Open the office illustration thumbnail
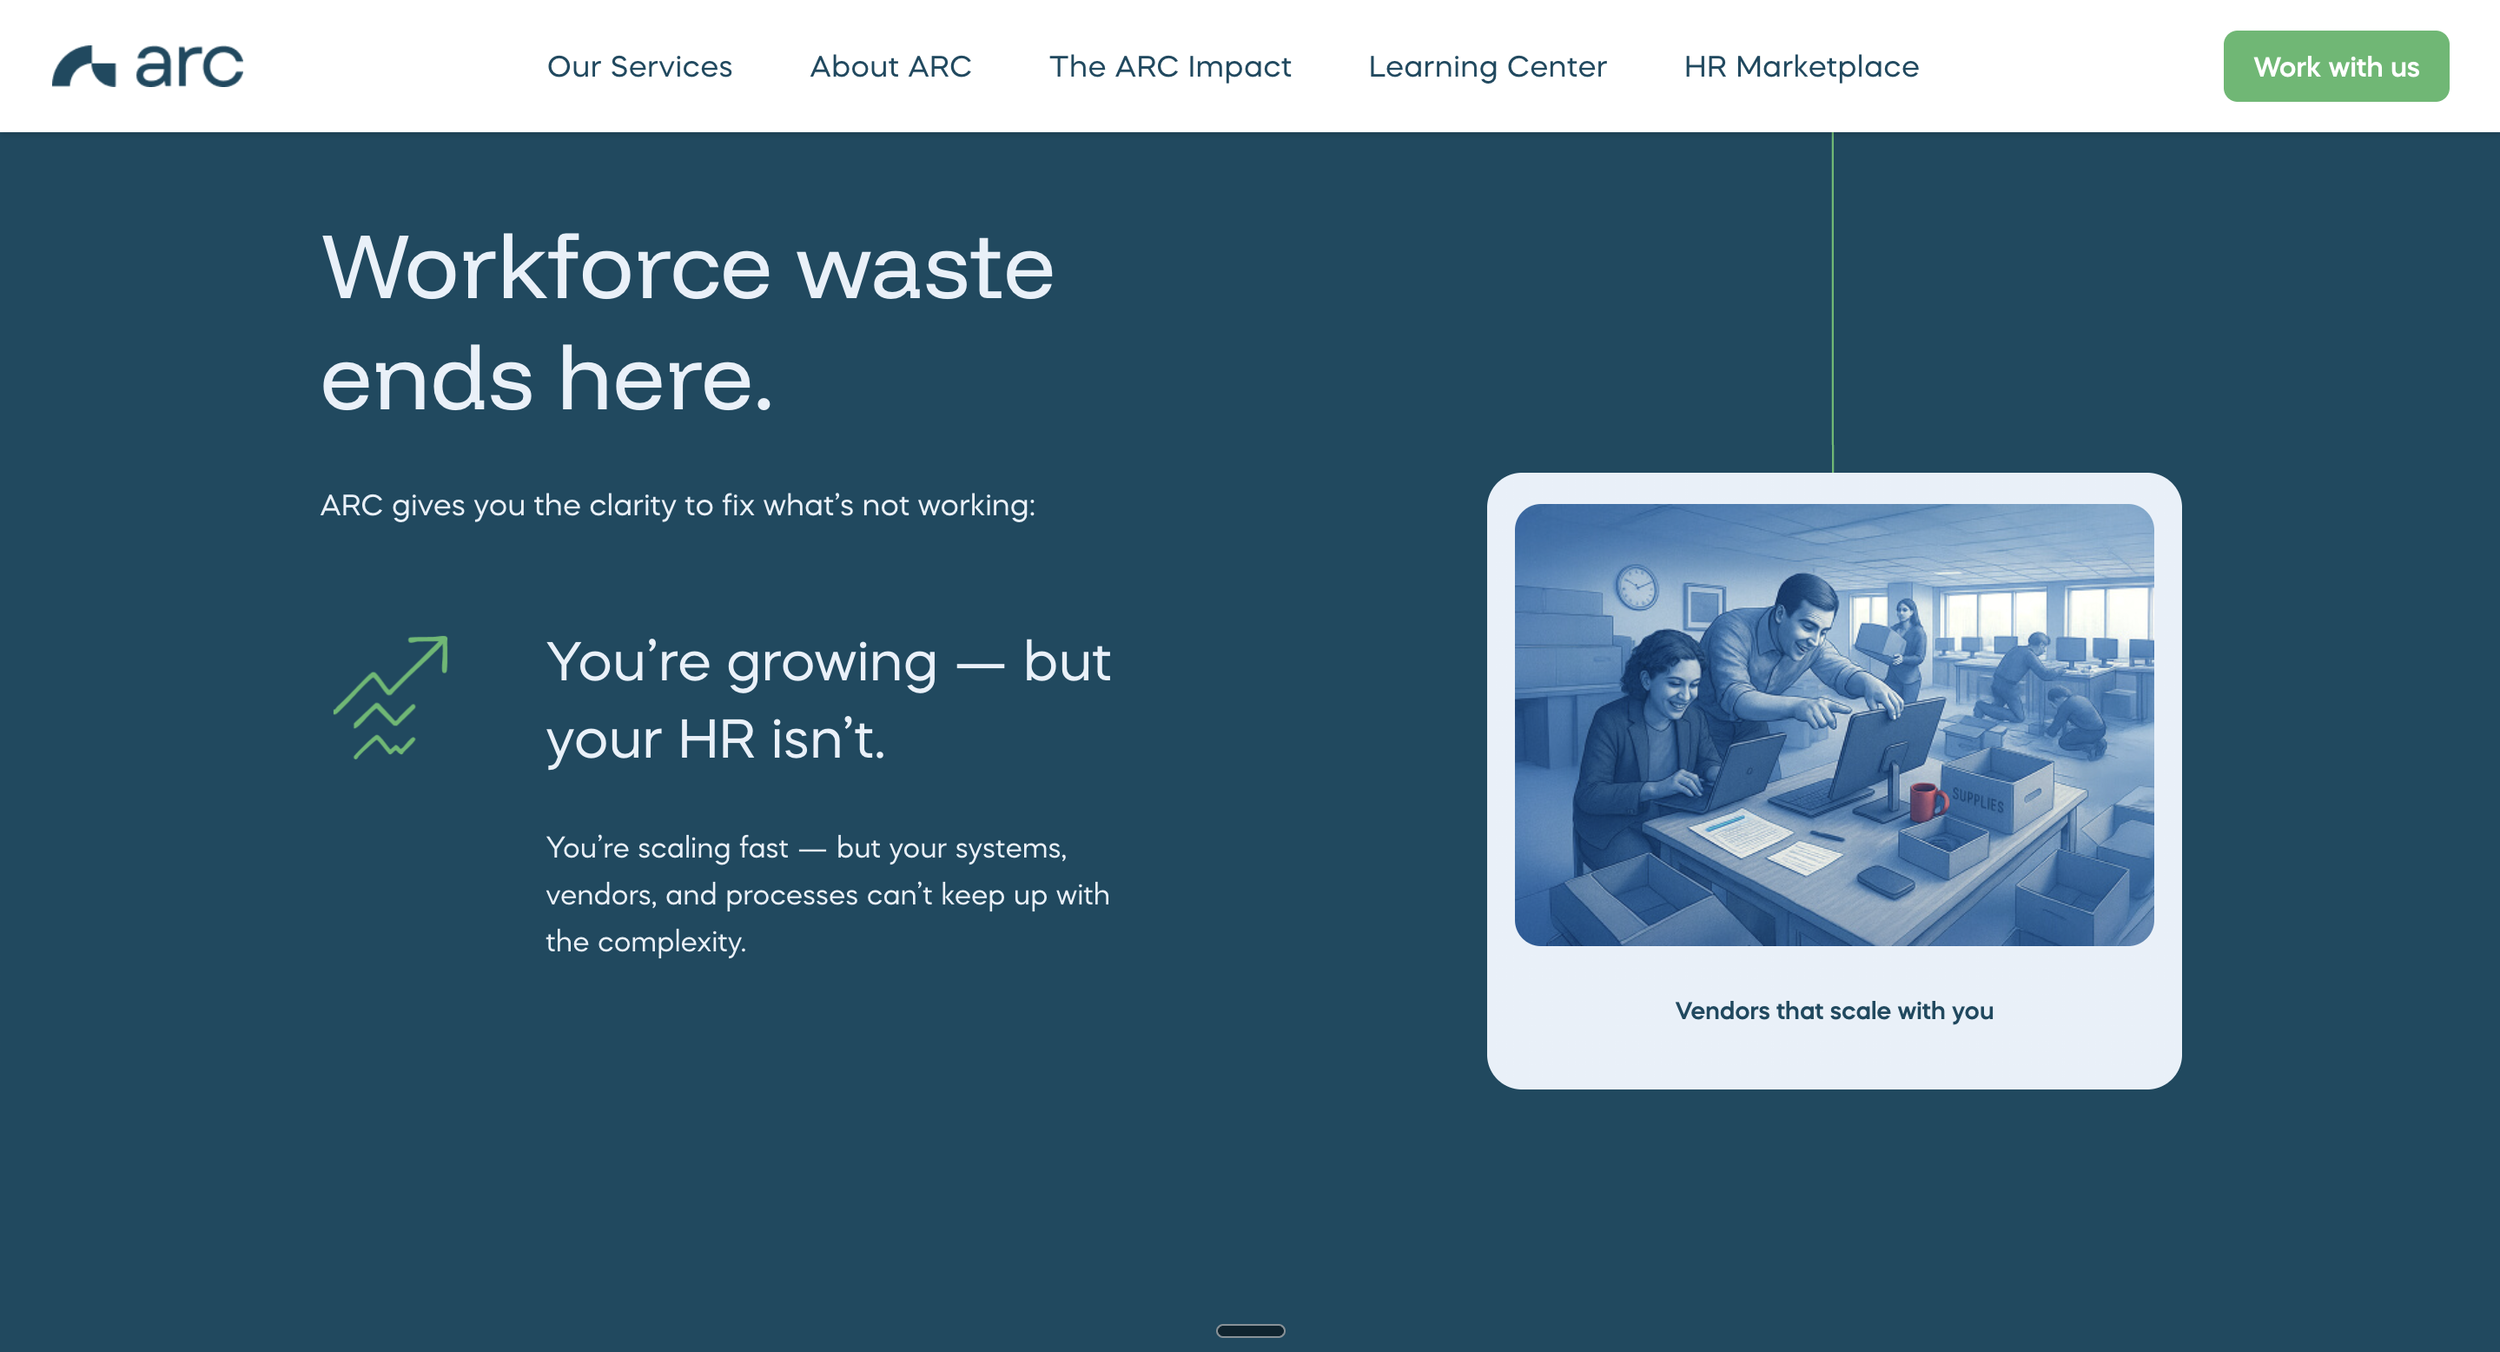This screenshot has height=1352, width=2500. tap(1833, 724)
